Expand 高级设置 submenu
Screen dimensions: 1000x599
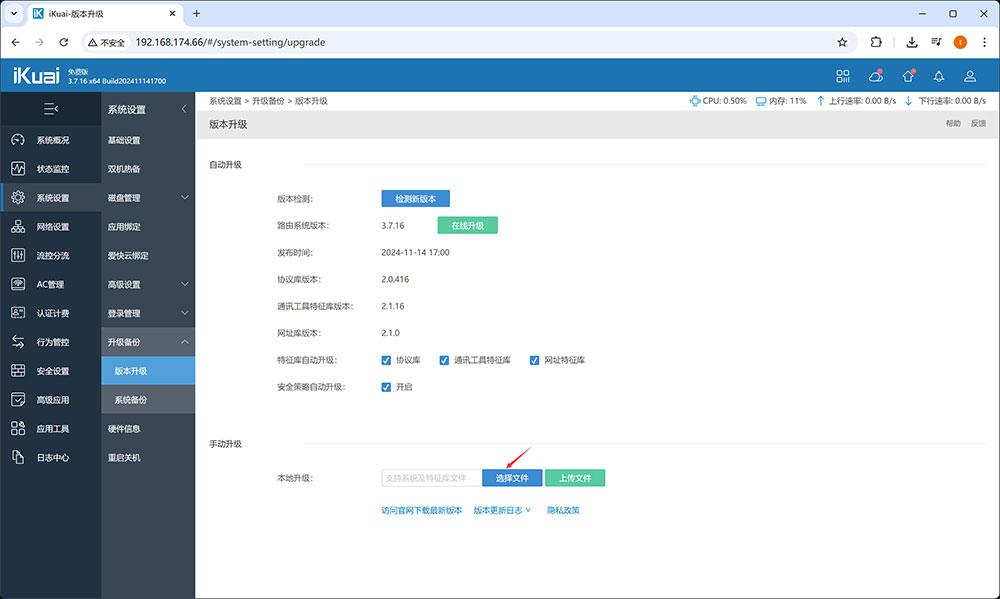point(184,284)
